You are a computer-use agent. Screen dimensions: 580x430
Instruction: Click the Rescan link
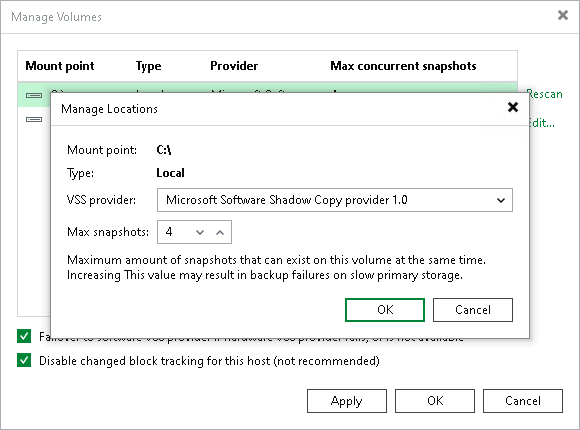click(x=546, y=94)
